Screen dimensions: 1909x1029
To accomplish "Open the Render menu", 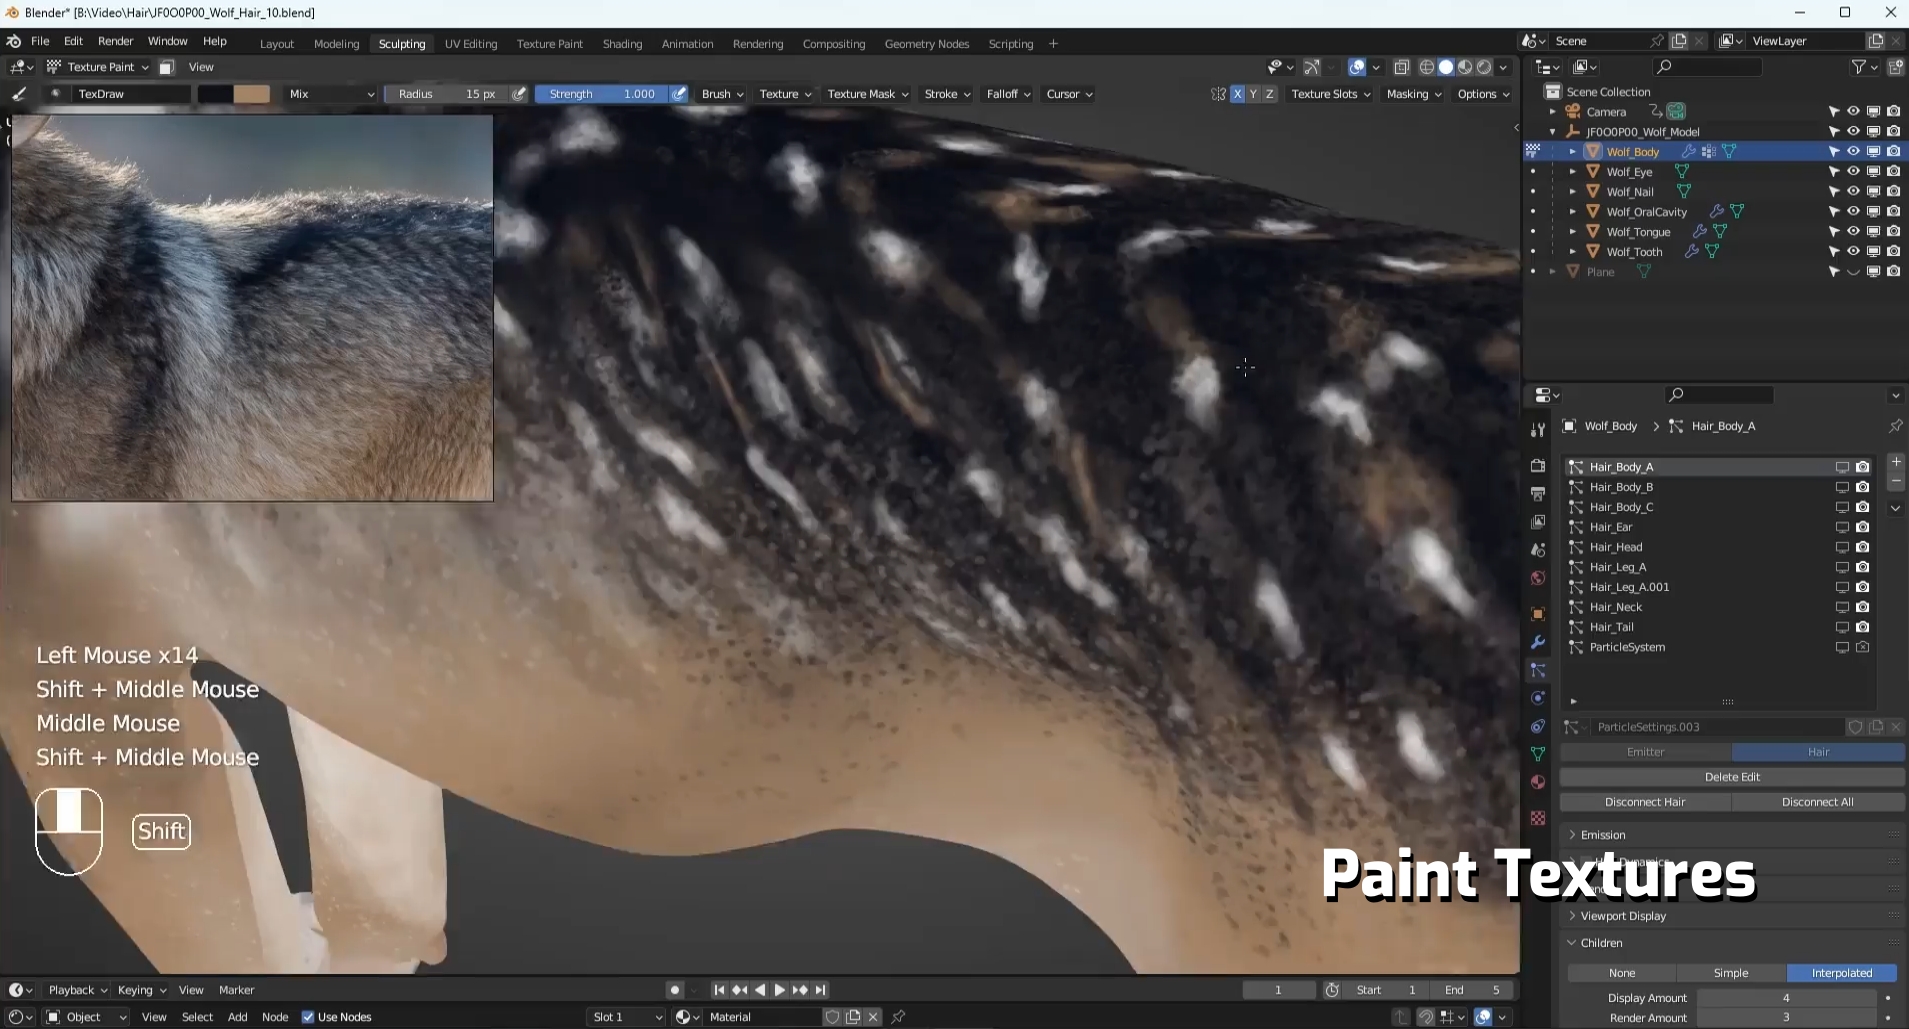I will 115,41.
